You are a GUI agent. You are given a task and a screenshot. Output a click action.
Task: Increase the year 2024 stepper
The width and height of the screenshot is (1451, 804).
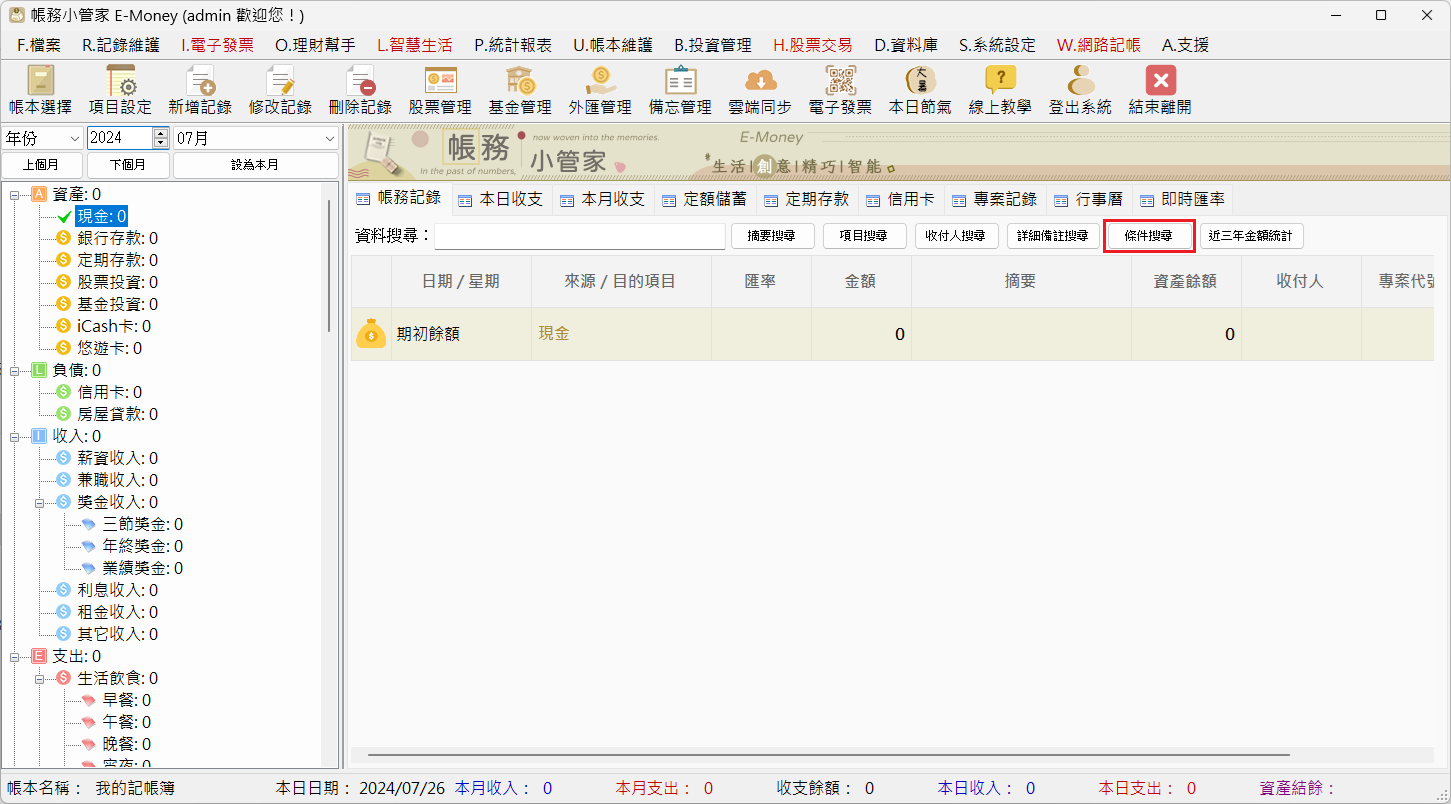point(161,133)
